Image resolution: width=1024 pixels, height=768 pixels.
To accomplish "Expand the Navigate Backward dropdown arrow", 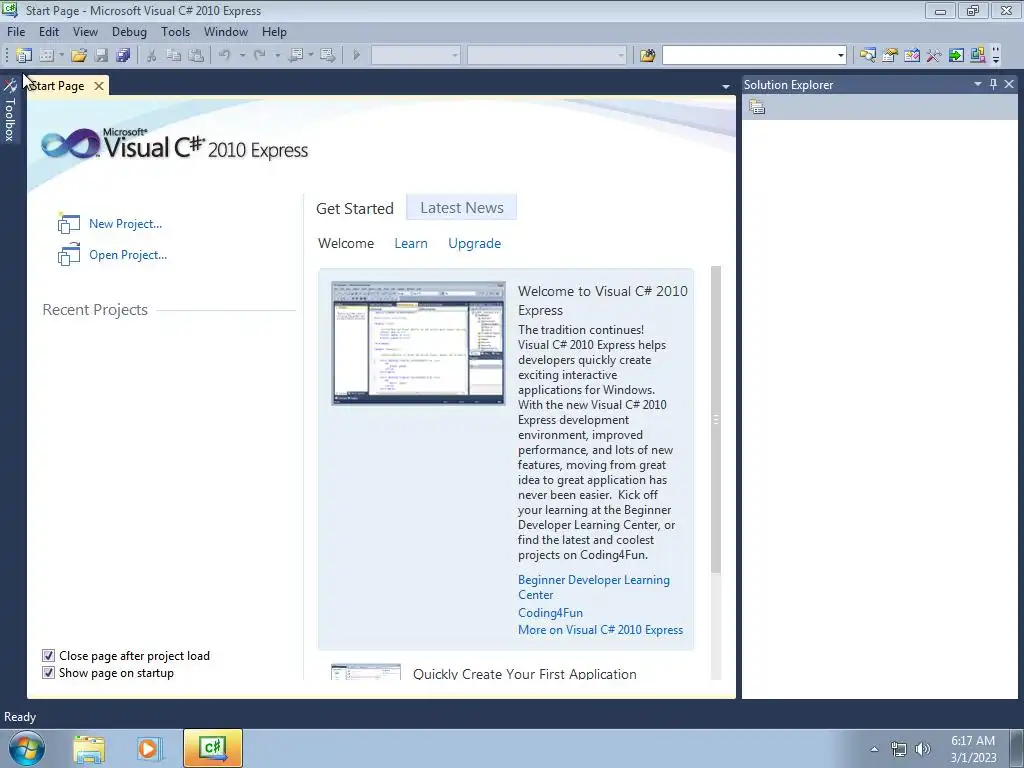I will [311, 56].
